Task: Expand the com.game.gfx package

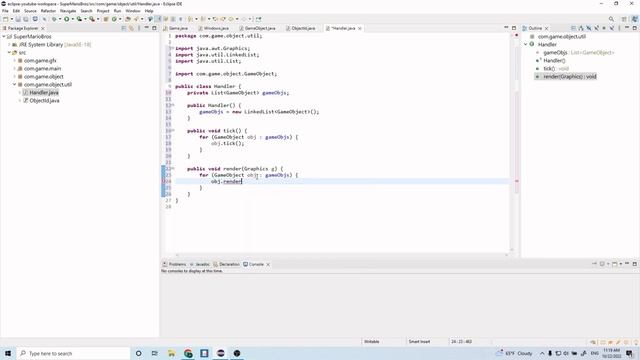Action: click(14, 60)
